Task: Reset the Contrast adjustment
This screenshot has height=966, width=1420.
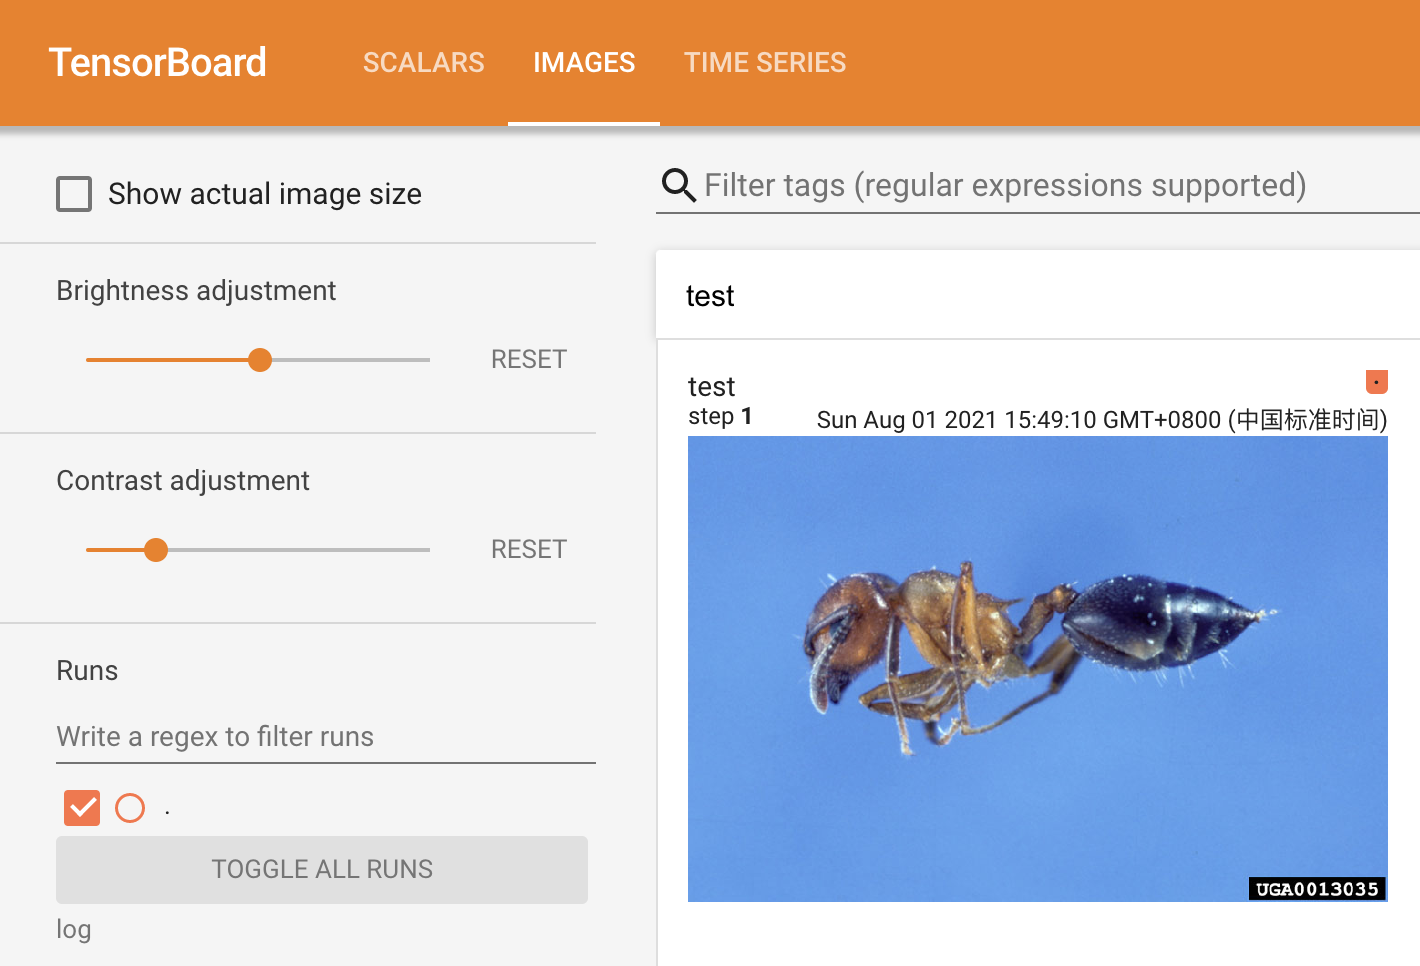Action: 528,549
